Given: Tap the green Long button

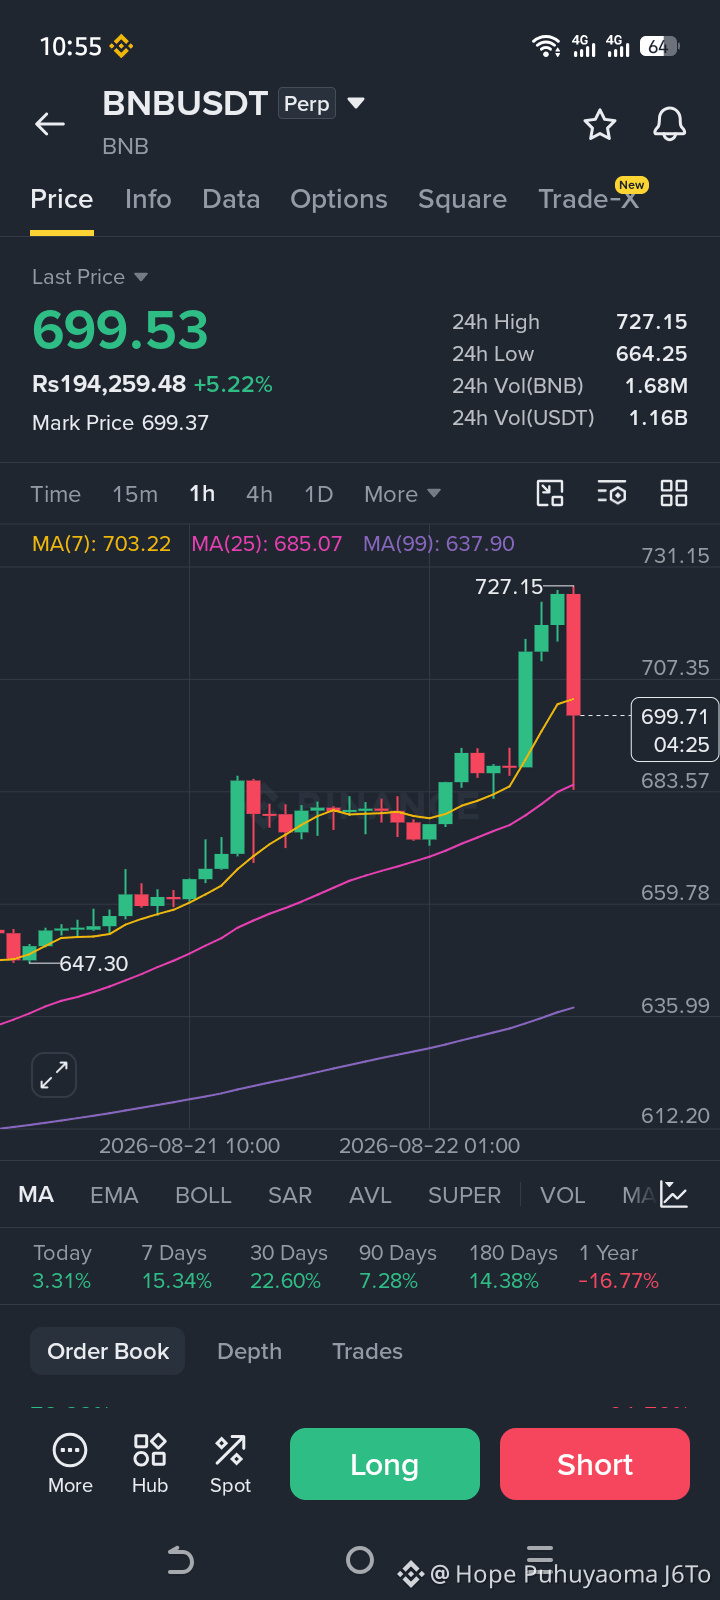Looking at the screenshot, I should point(385,1464).
